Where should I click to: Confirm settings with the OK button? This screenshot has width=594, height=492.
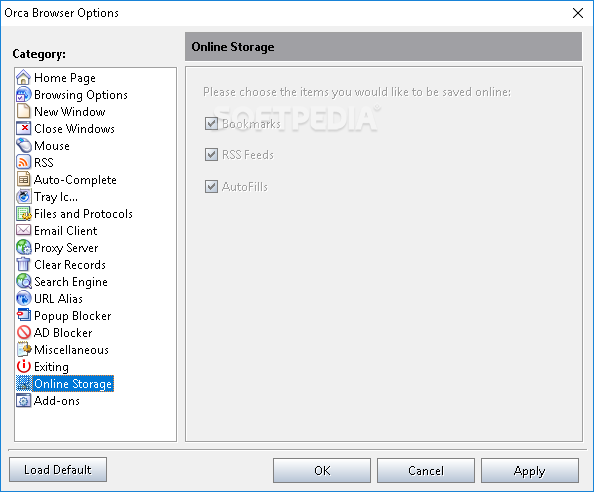tap(322, 470)
